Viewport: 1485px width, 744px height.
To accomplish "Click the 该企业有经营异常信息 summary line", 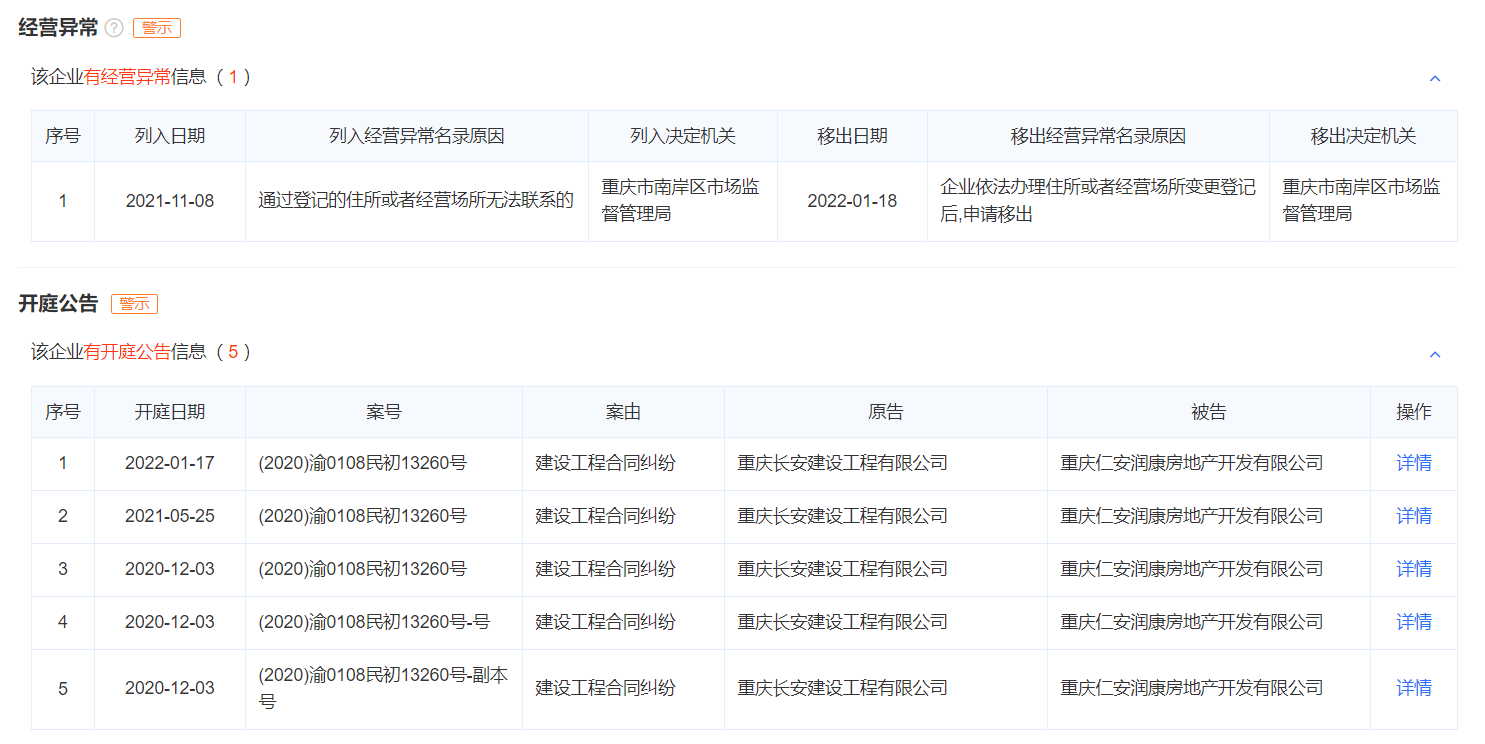I will (140, 77).
